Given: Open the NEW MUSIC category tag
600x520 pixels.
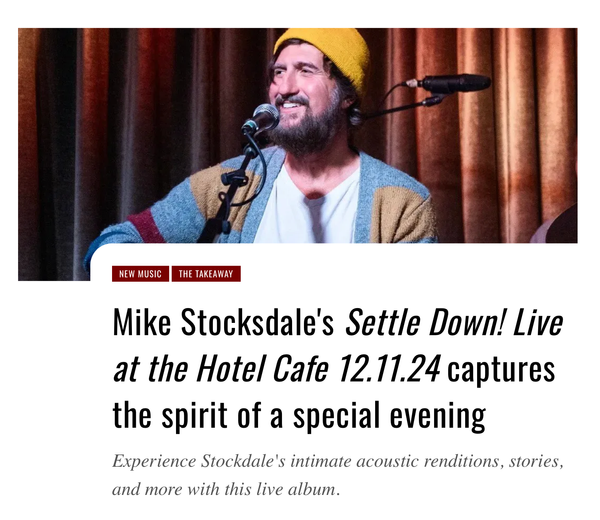Looking at the screenshot, I should 140,274.
